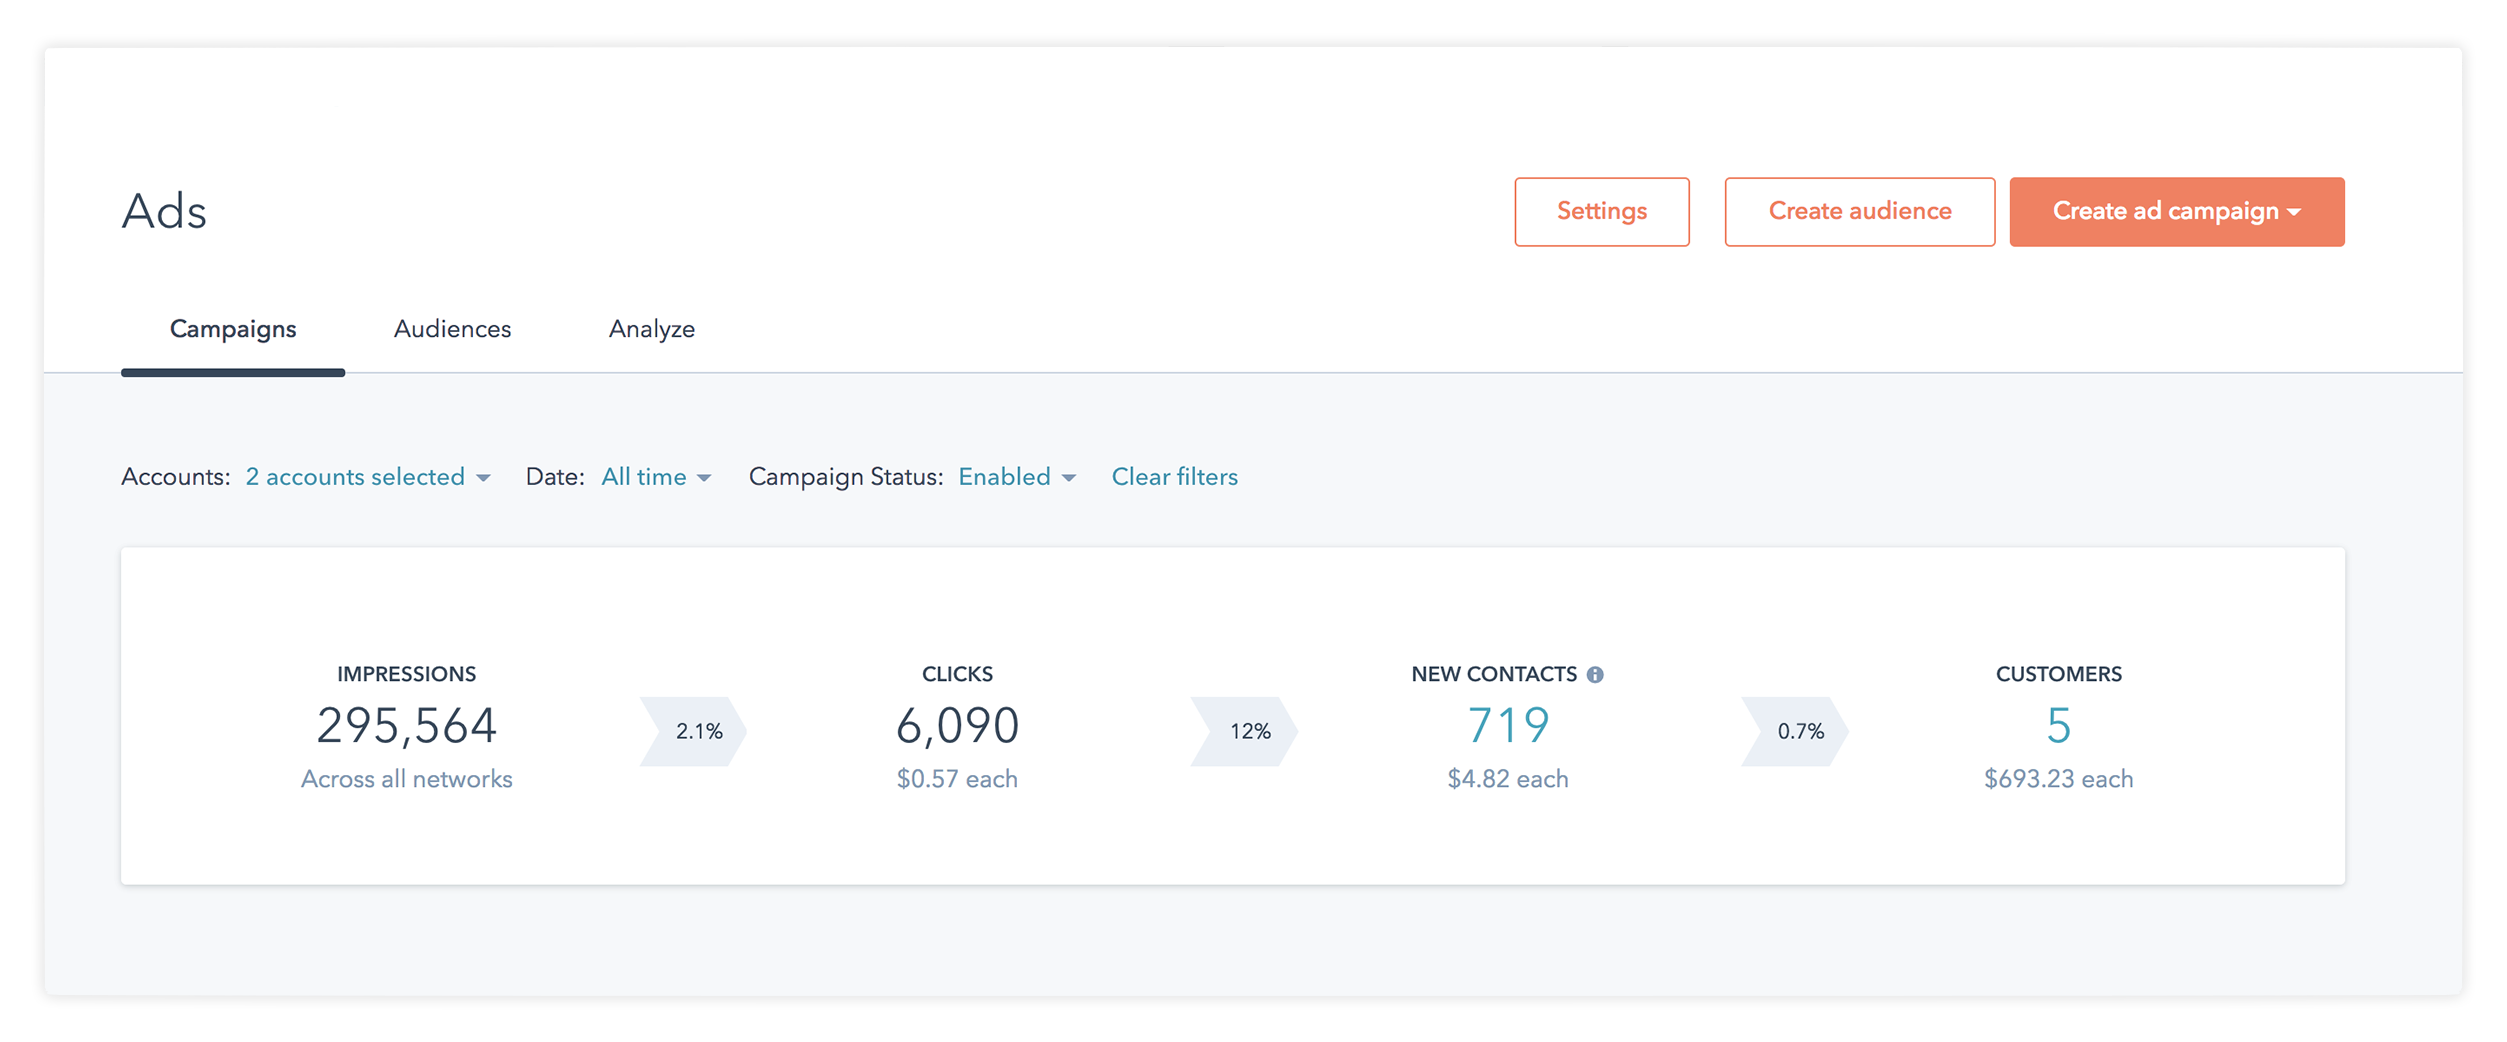Click the 6,090 clicks figure

tap(957, 727)
